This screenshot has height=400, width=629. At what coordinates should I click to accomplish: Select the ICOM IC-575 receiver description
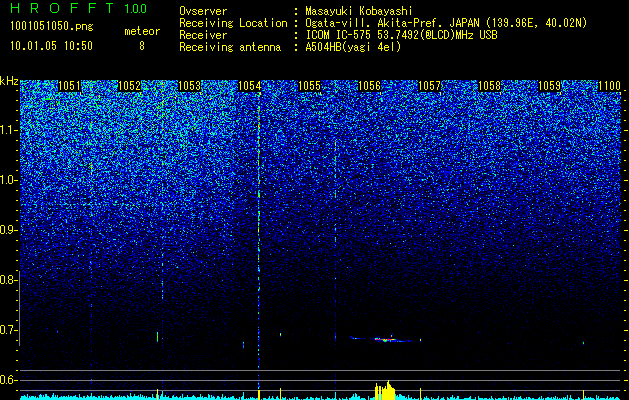pyautogui.click(x=401, y=35)
